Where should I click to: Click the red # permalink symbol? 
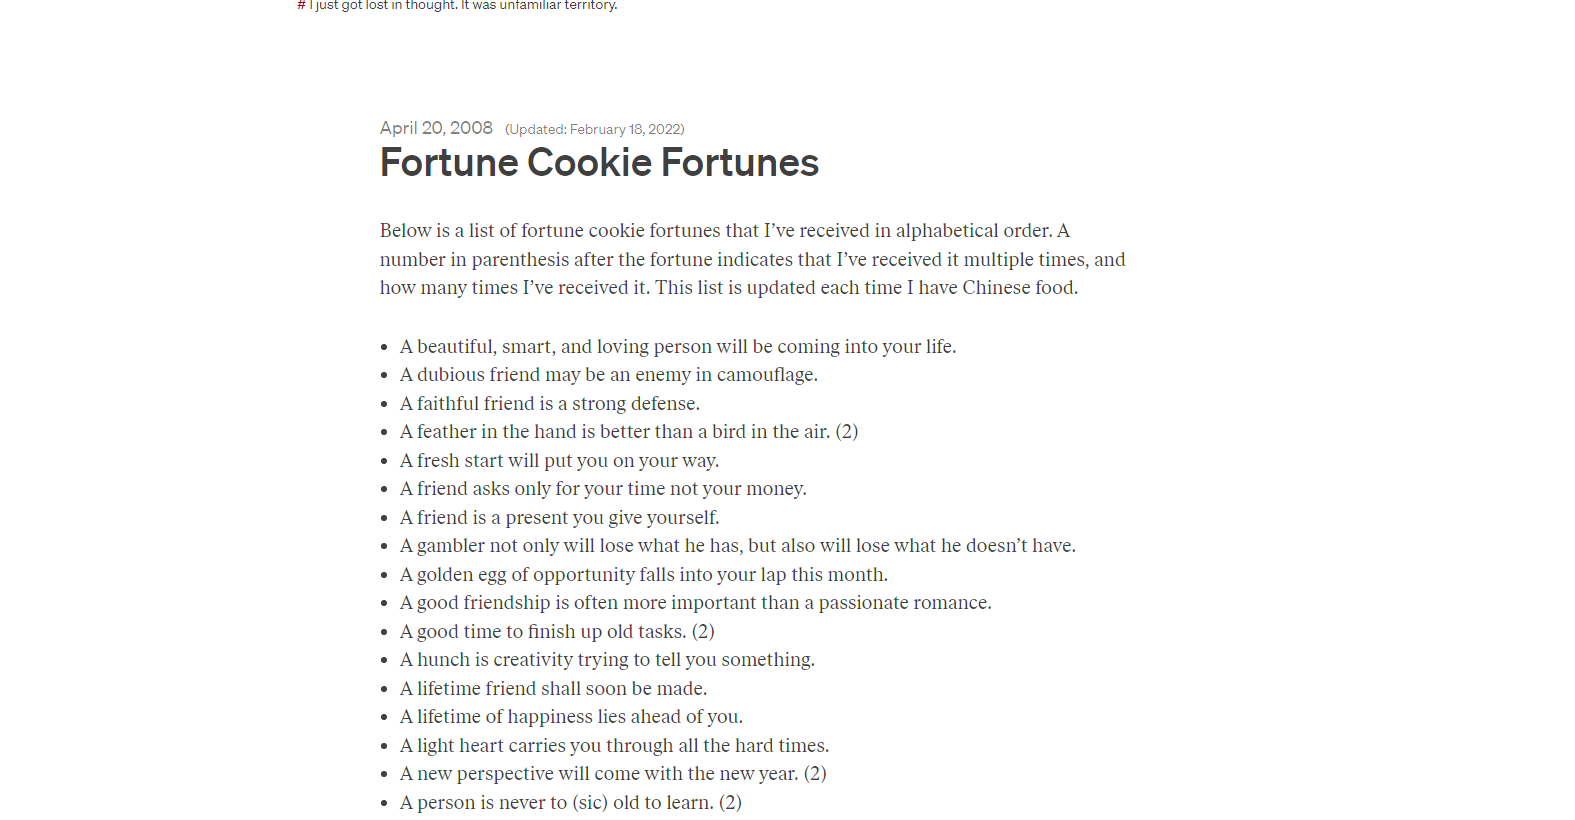[301, 5]
